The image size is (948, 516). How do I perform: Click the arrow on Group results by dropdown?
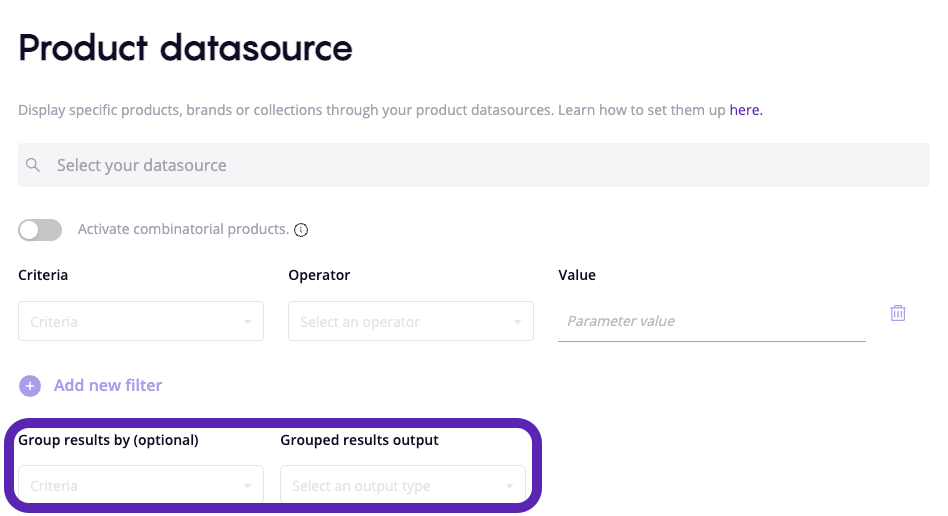(x=247, y=486)
